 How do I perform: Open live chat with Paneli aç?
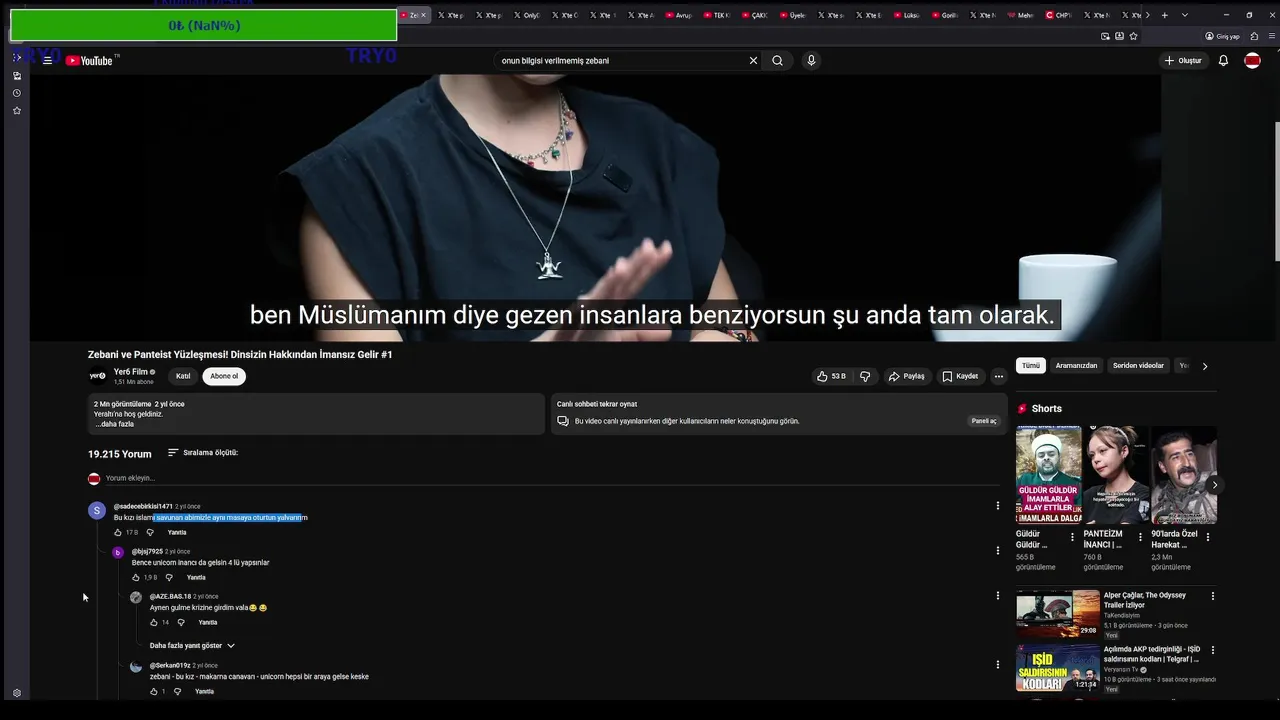(x=984, y=421)
